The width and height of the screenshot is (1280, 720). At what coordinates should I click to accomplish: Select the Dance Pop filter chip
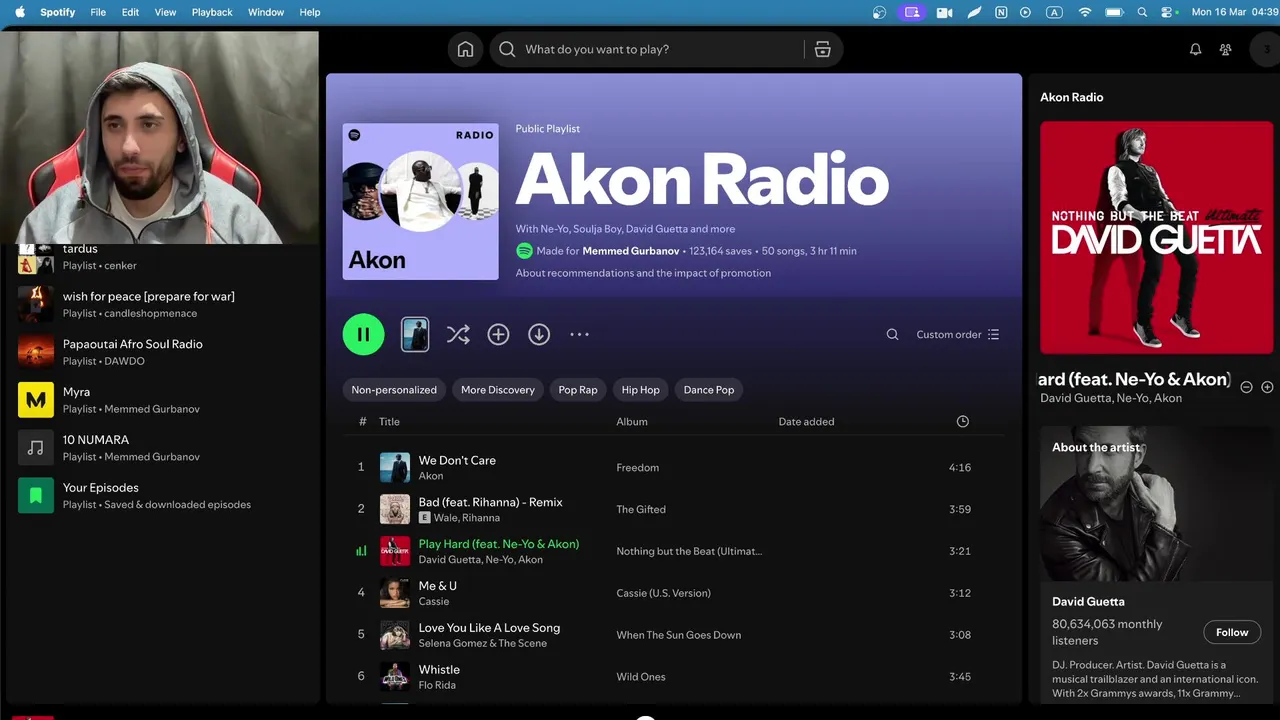coord(709,390)
